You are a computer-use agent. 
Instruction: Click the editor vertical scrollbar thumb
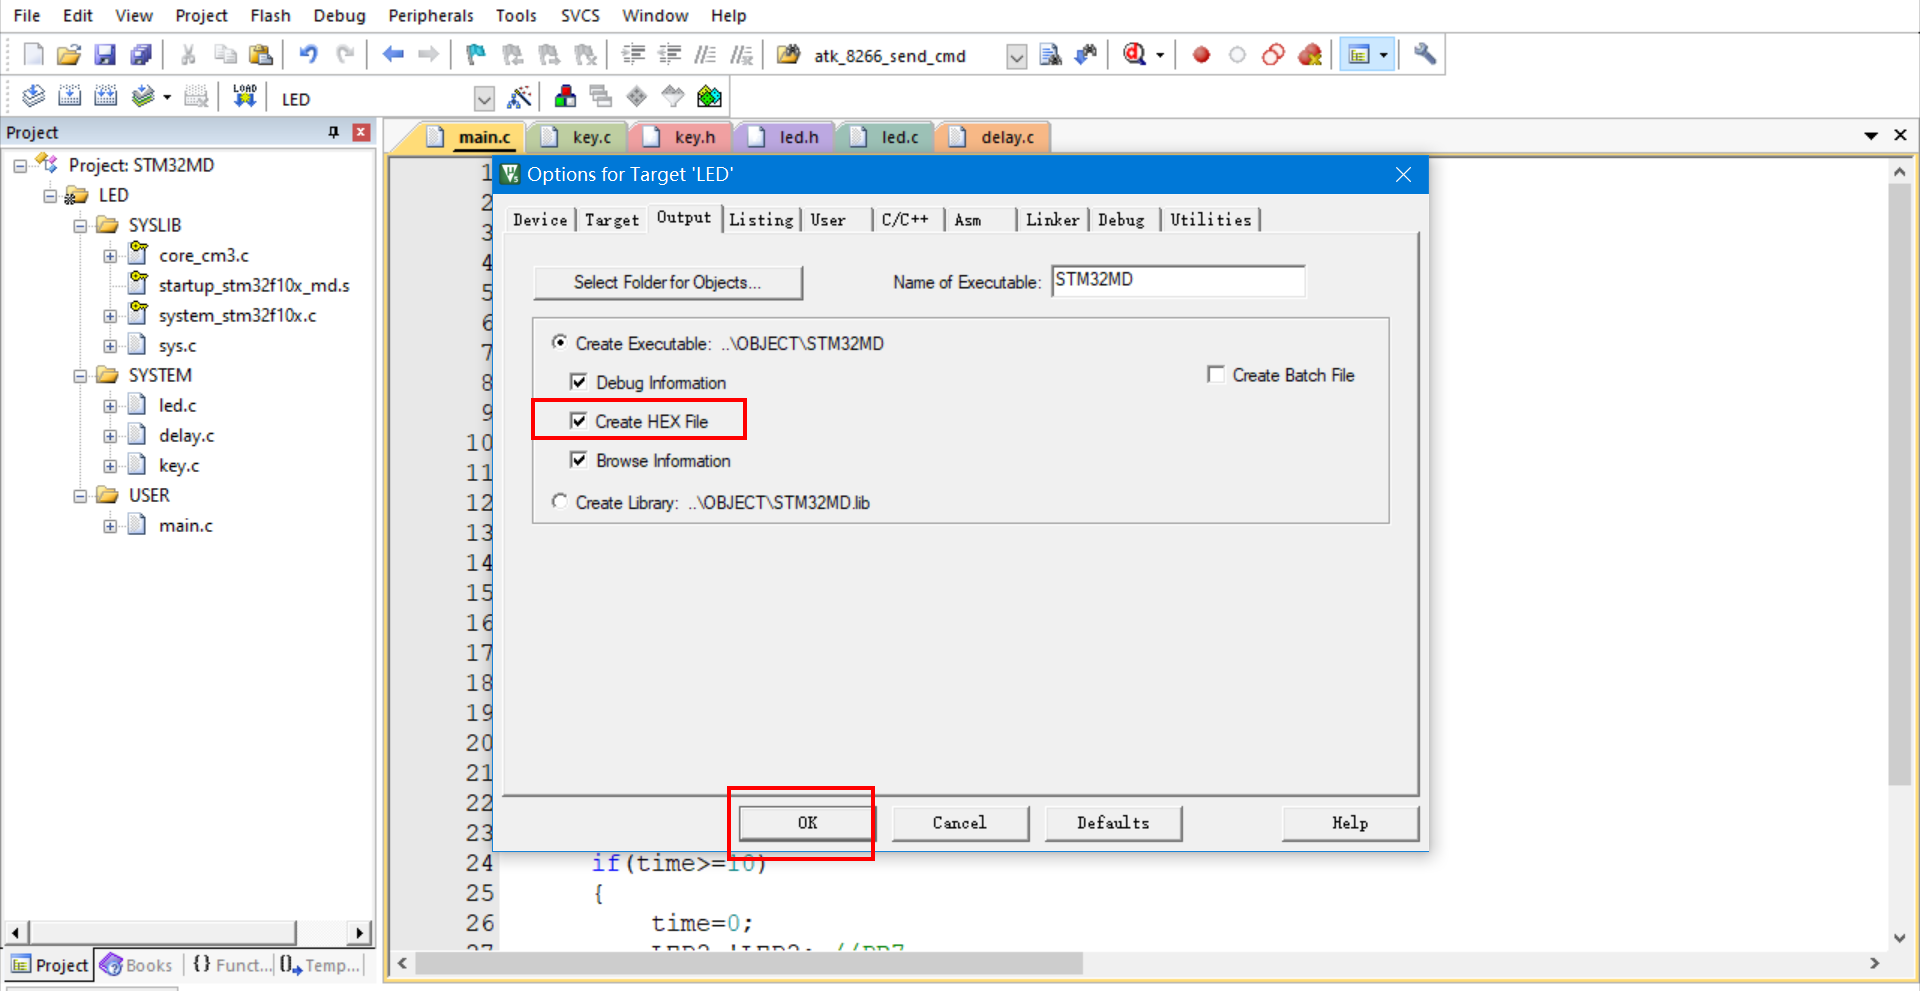[1899, 485]
